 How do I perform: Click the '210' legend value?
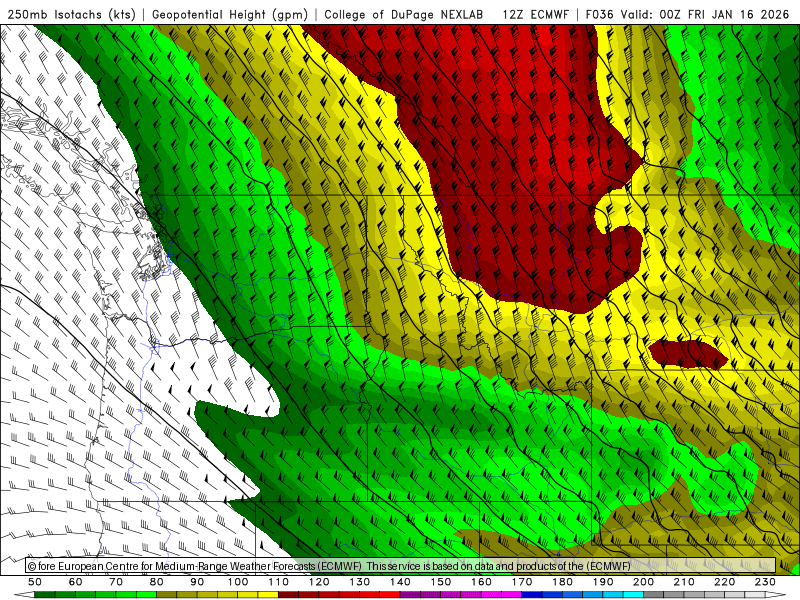[684, 582]
